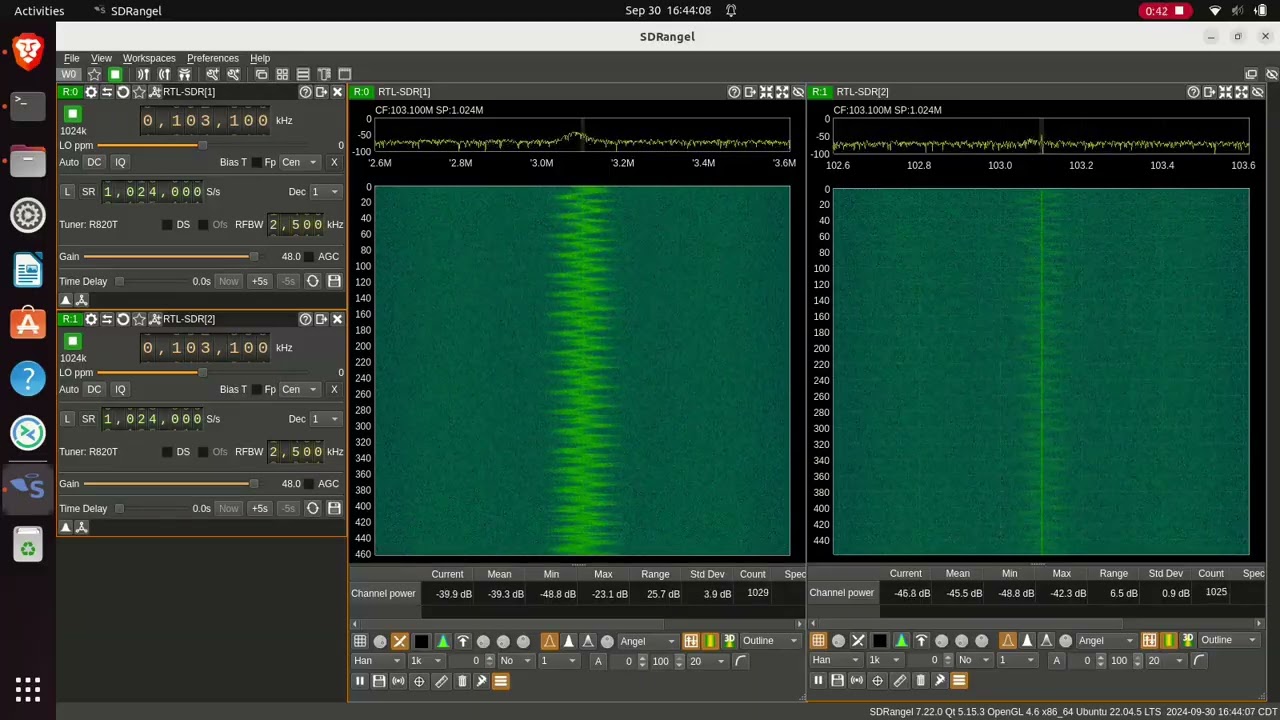Open presets star icon in the RTL-SDR[2] panel

tap(139, 319)
